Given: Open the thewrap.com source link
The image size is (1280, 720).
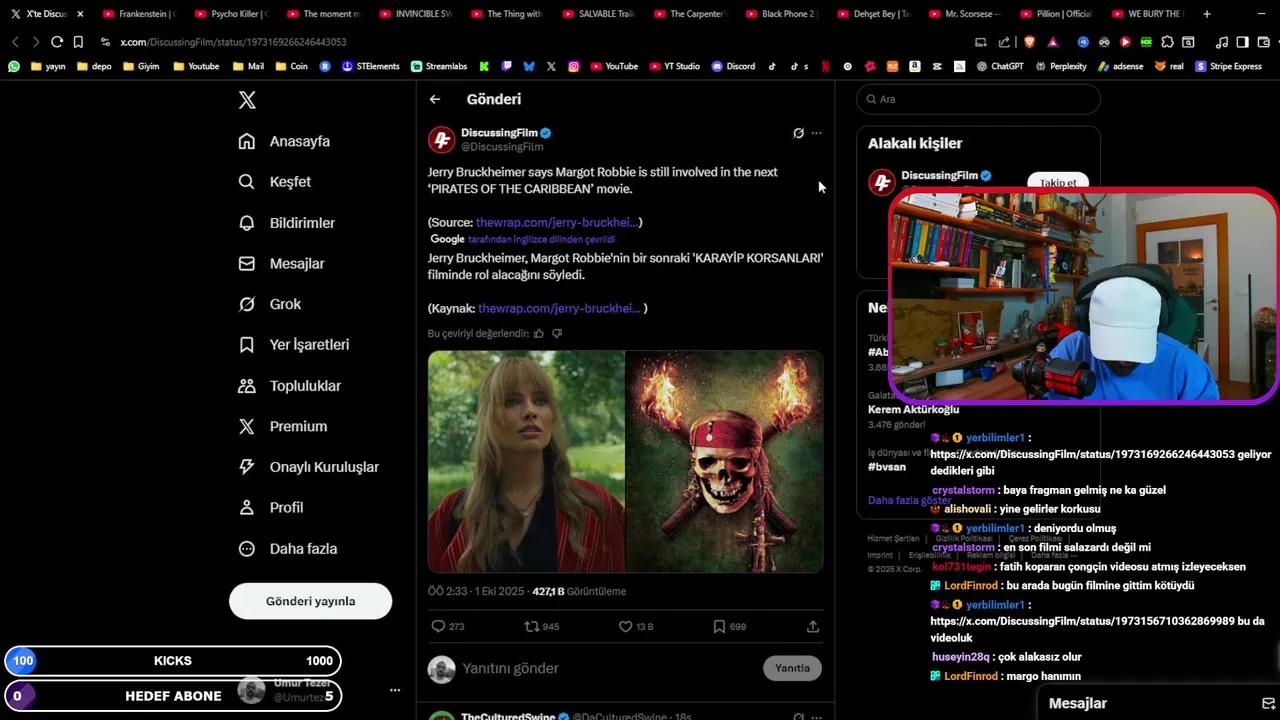Looking at the screenshot, I should [x=556, y=222].
